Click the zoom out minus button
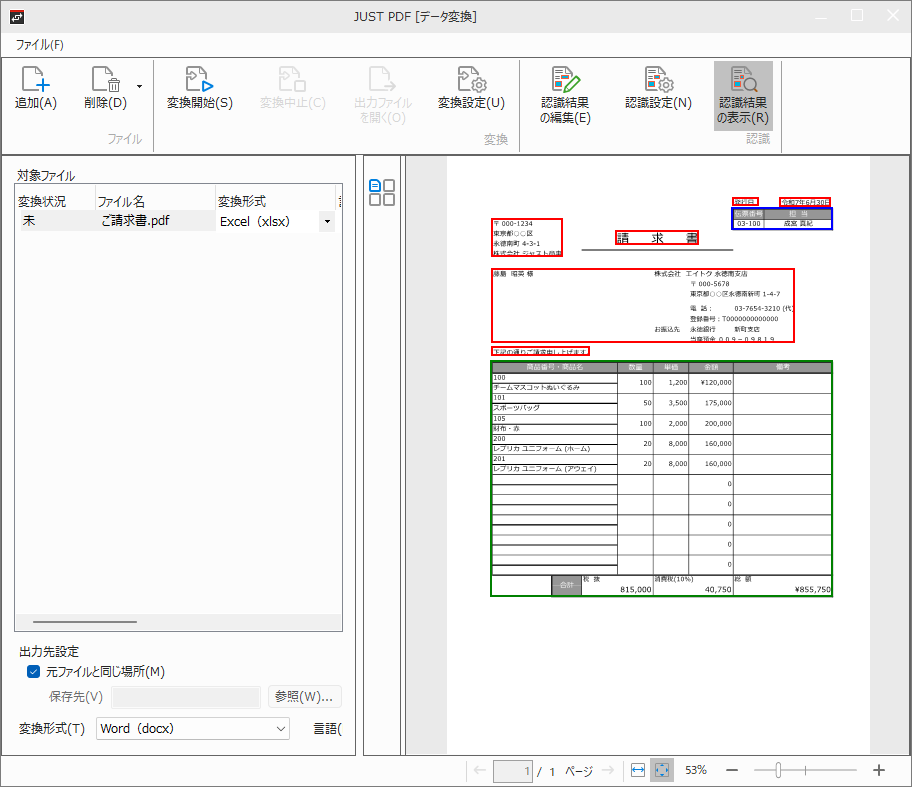 [x=732, y=771]
